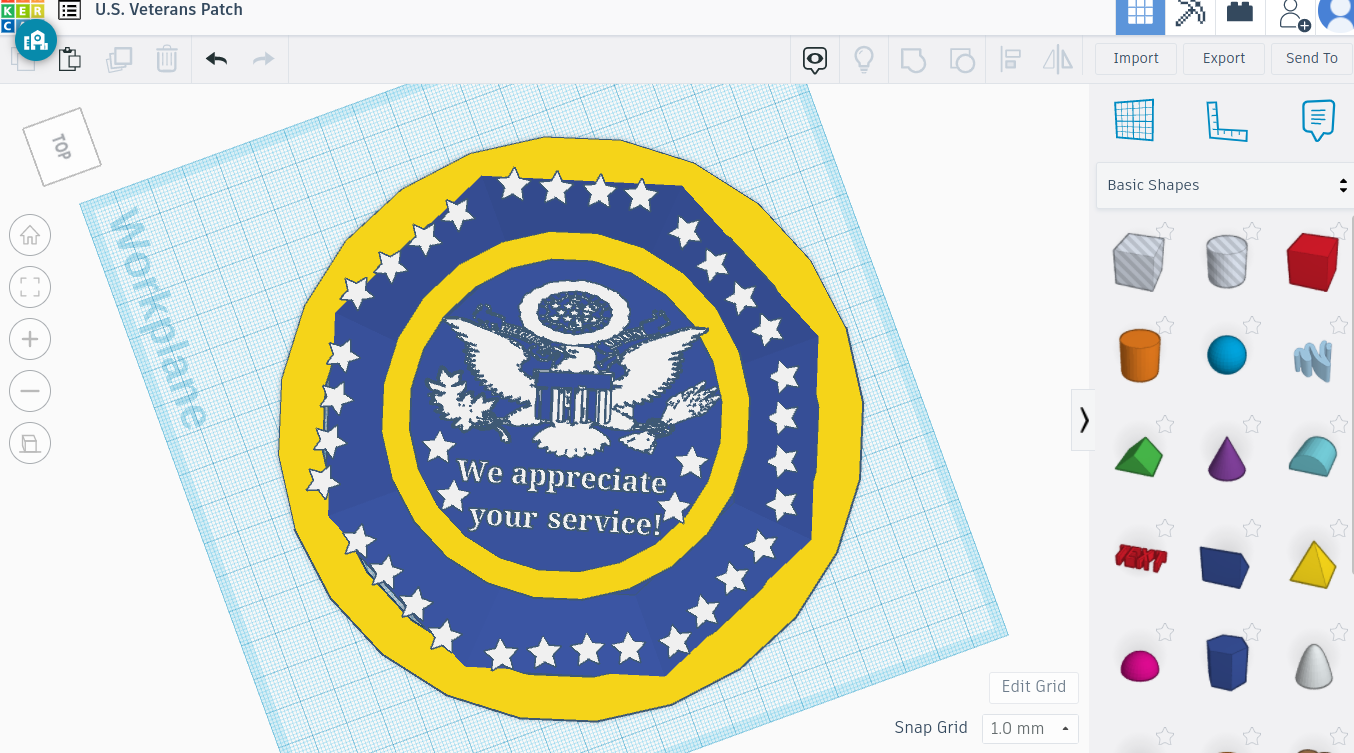Image resolution: width=1354 pixels, height=753 pixels.
Task: Click the Duplicate and repeat icon
Action: click(119, 59)
